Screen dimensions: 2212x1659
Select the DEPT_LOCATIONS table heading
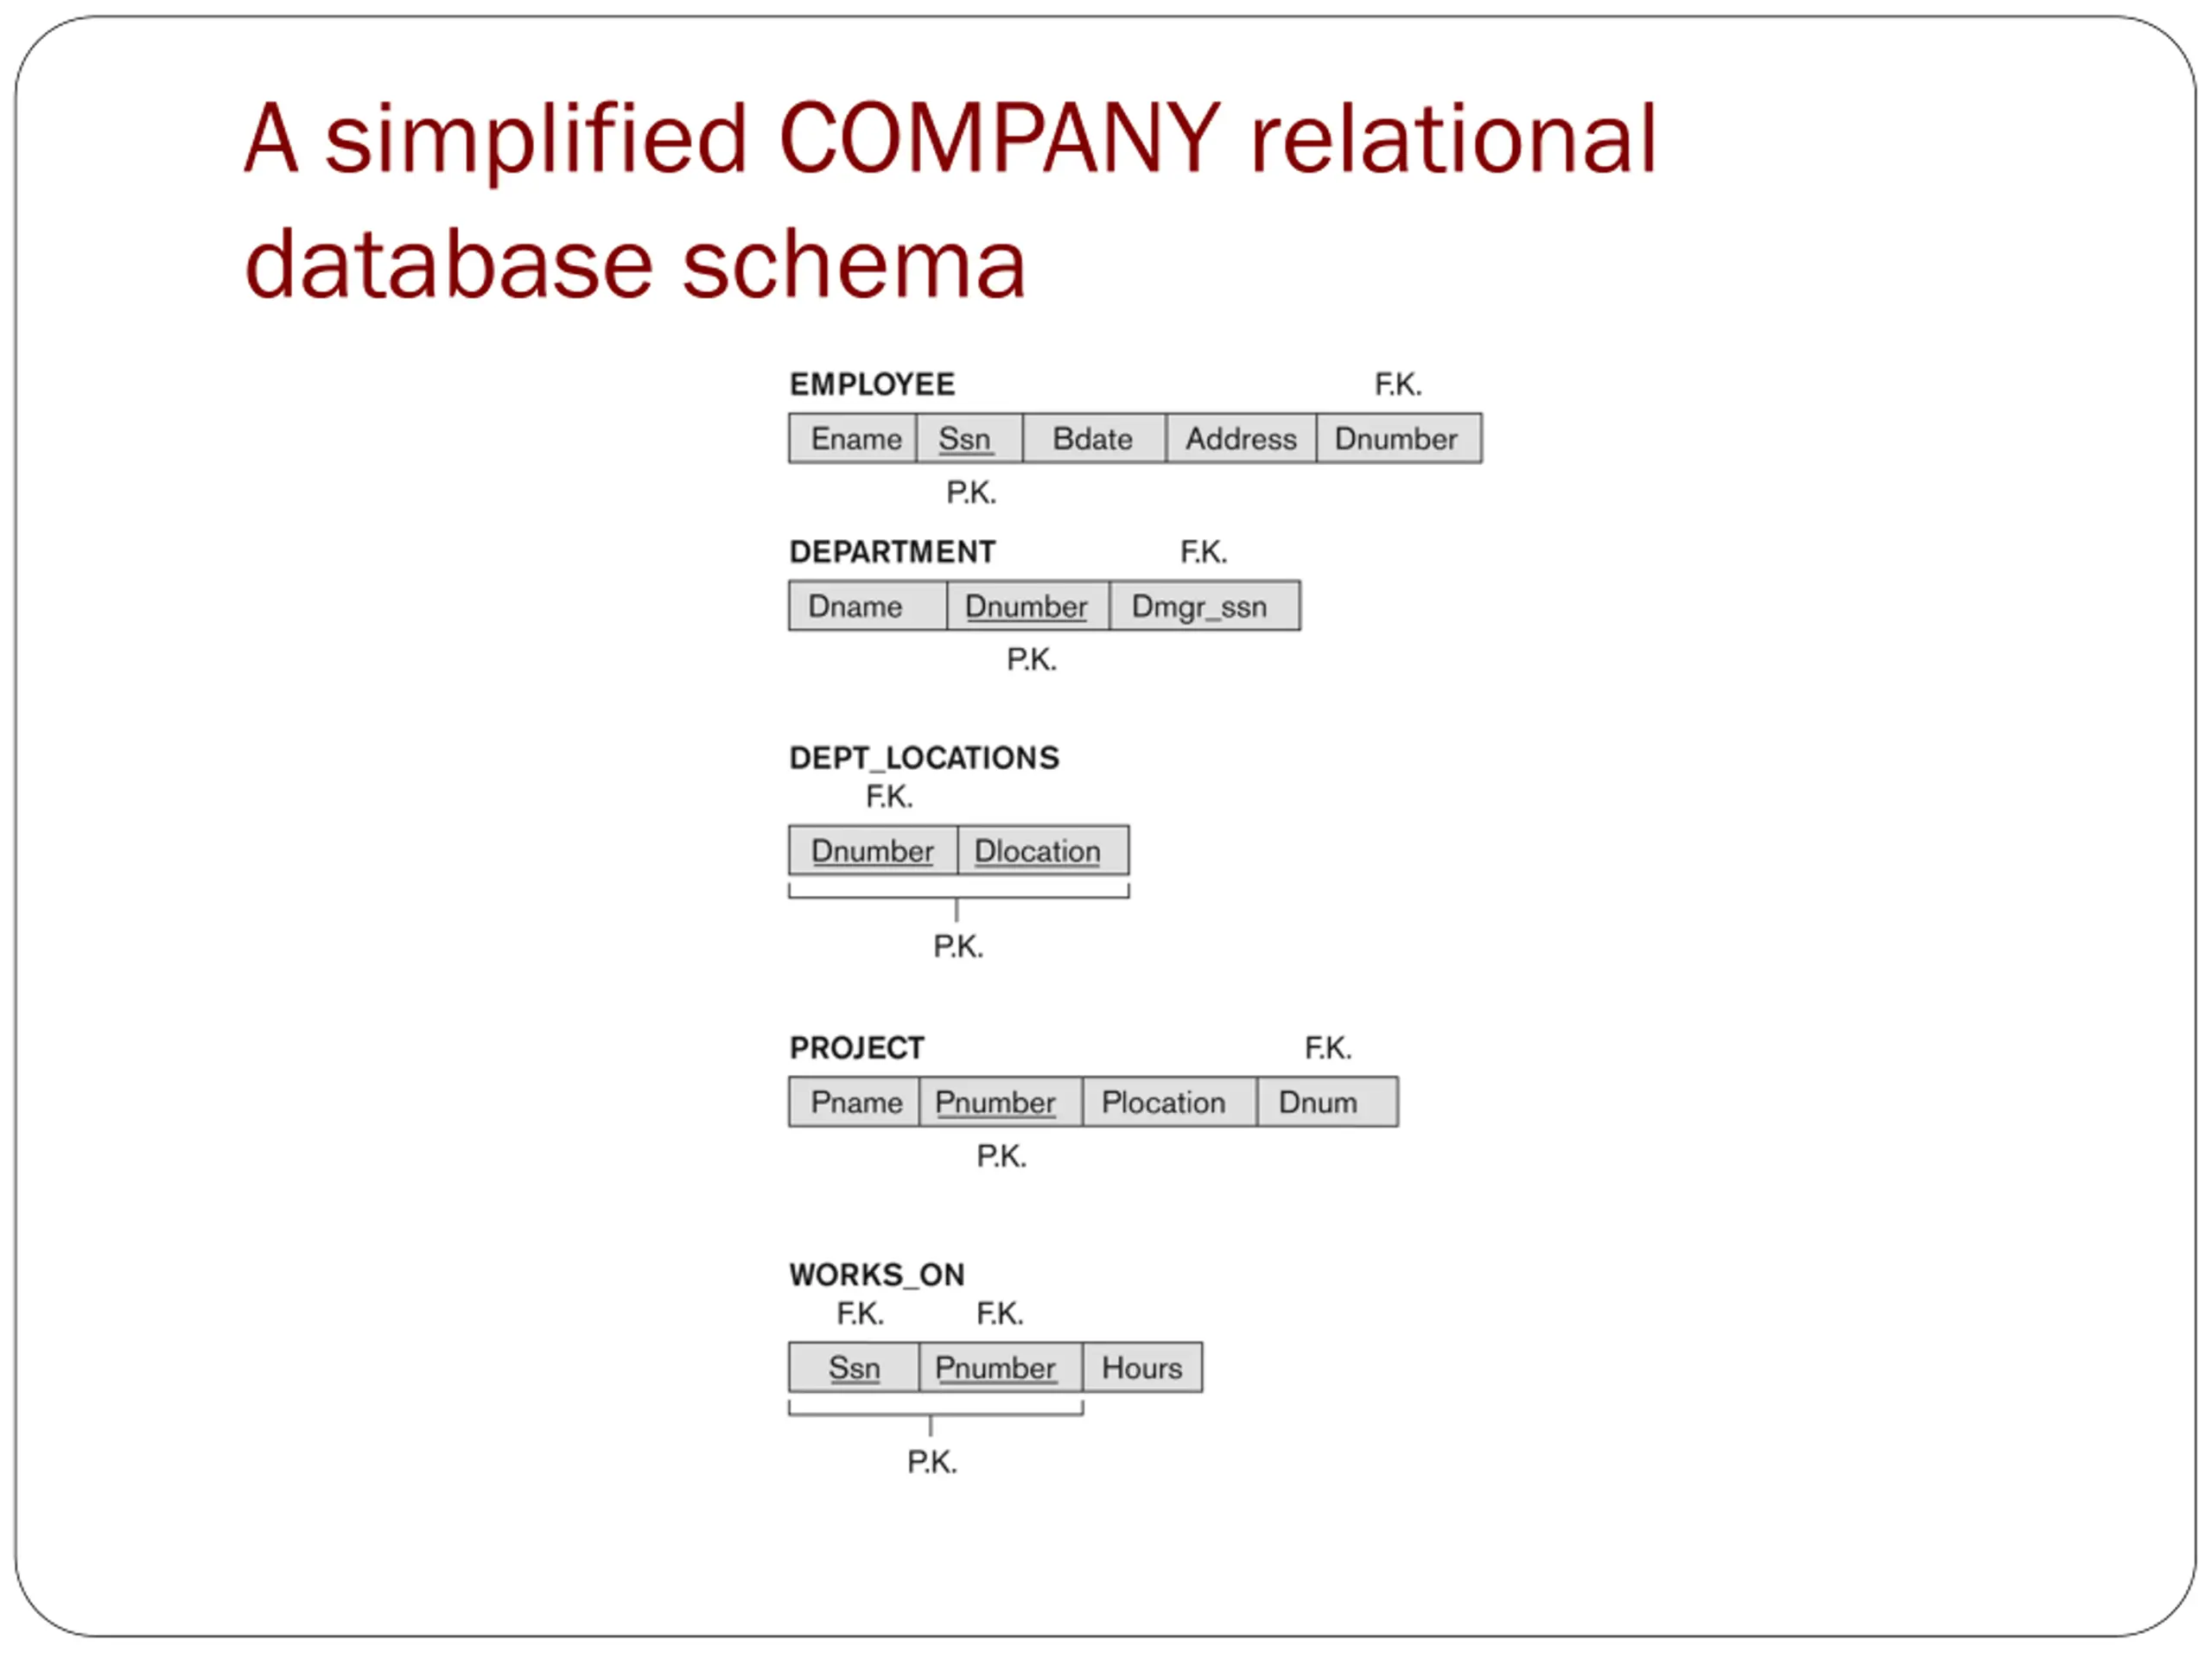tap(925, 758)
